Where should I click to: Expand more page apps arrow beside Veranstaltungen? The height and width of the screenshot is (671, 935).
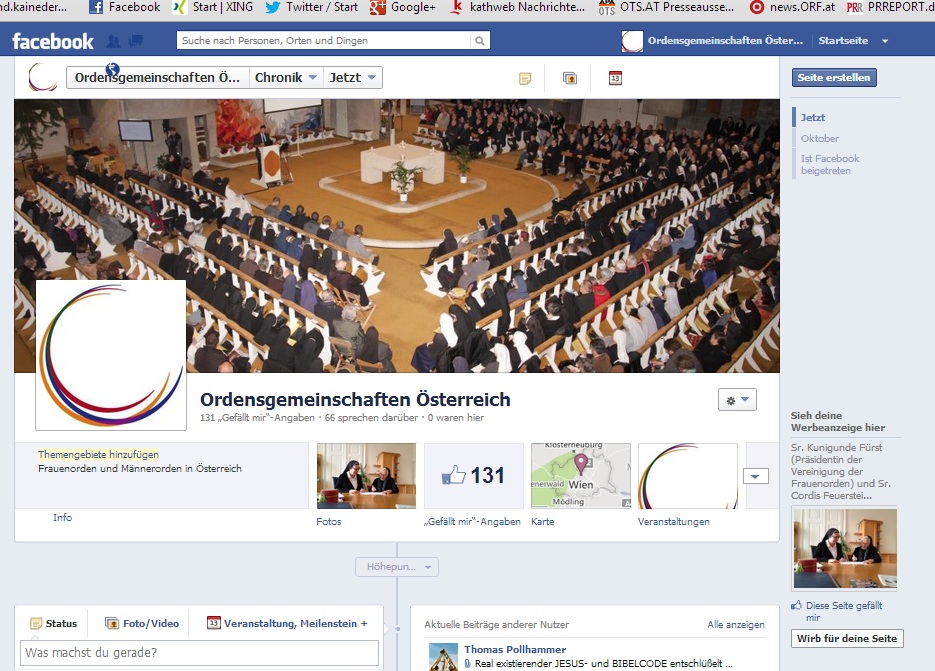click(x=757, y=476)
